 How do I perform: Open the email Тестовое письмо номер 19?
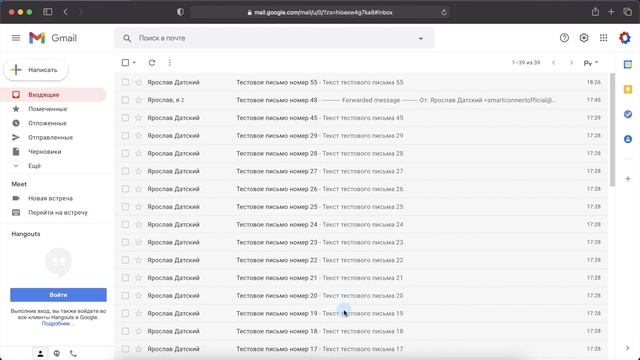click(x=361, y=313)
